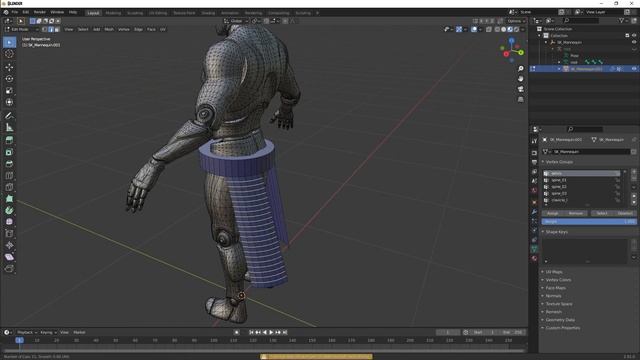Switch to the Modeling workspace tab
Image resolution: width=640 pixels, height=360 pixels.
(x=113, y=13)
